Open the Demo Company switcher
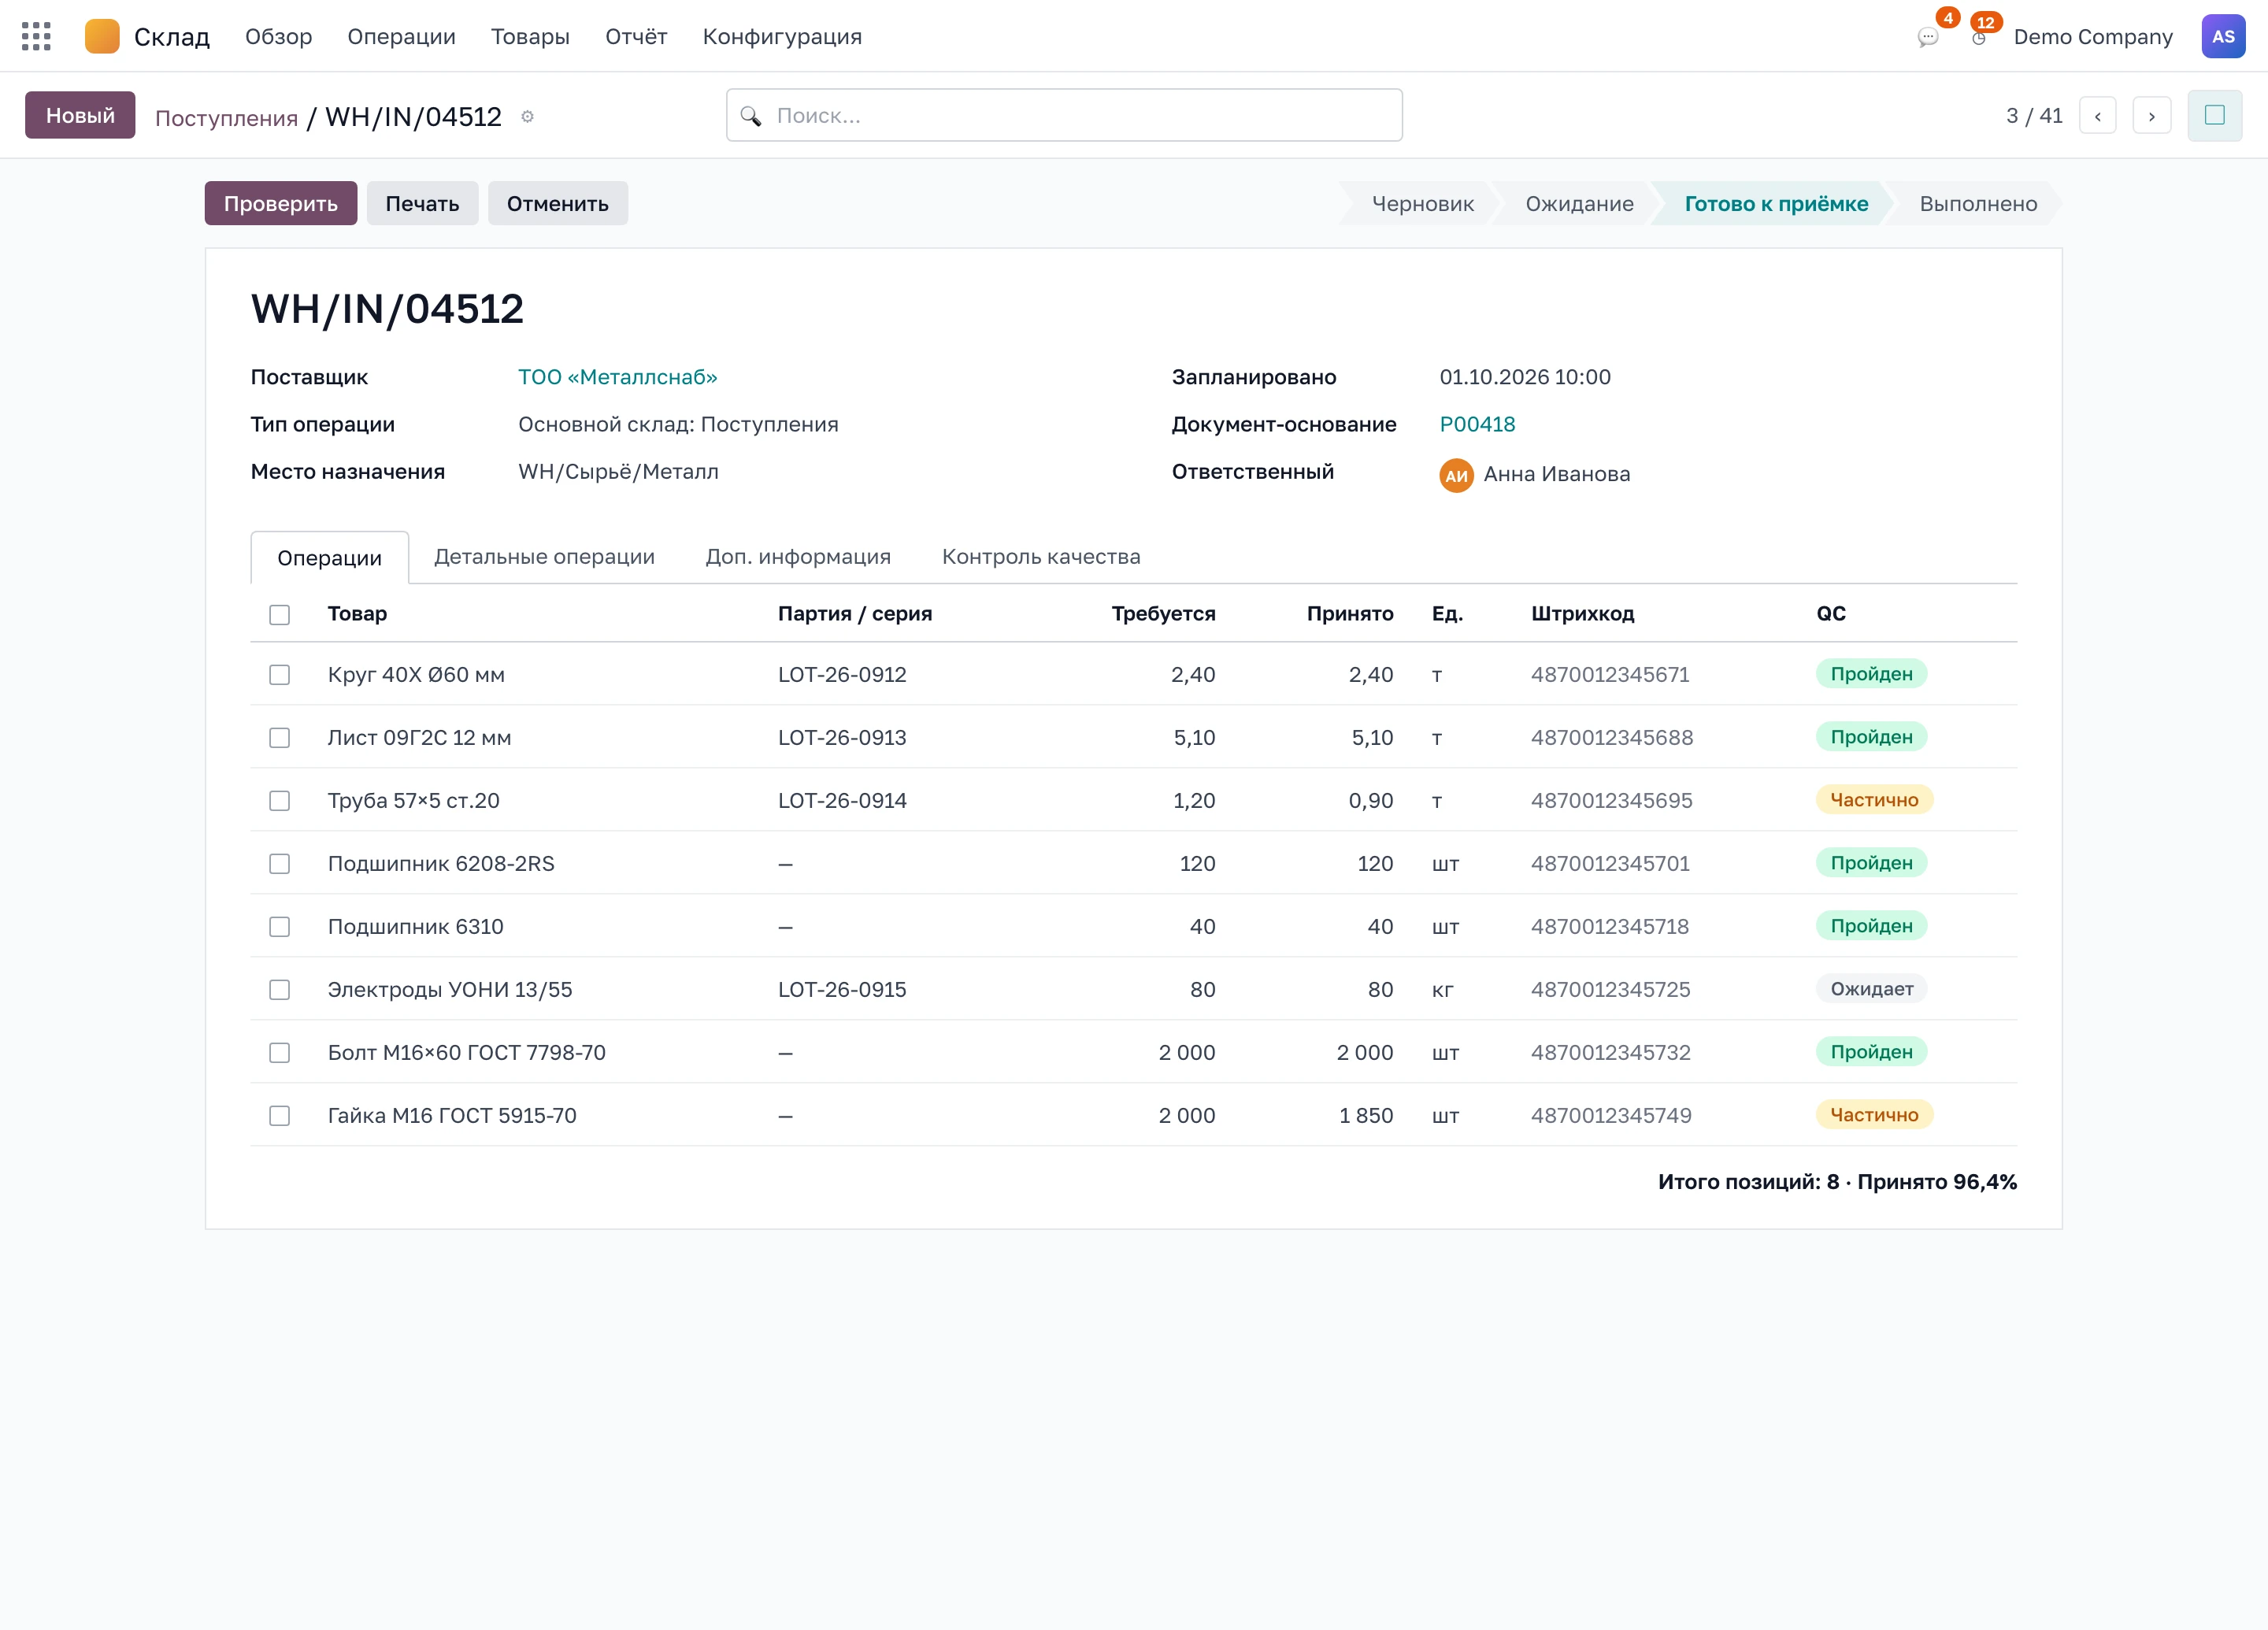2268x1630 pixels. click(x=2092, y=37)
